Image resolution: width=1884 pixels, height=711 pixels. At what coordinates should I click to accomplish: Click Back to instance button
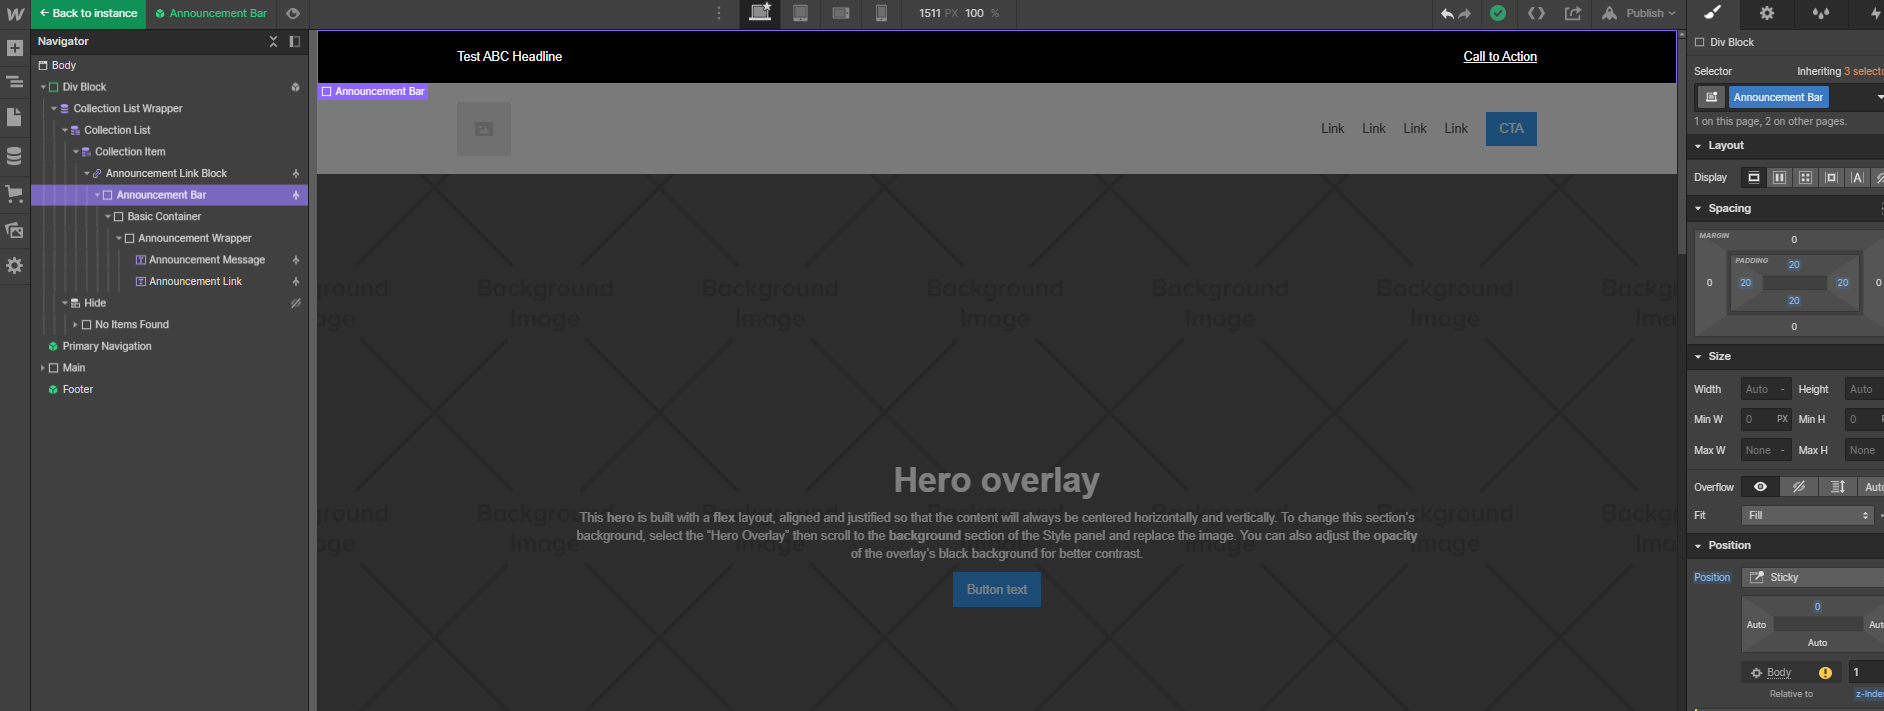pos(89,14)
